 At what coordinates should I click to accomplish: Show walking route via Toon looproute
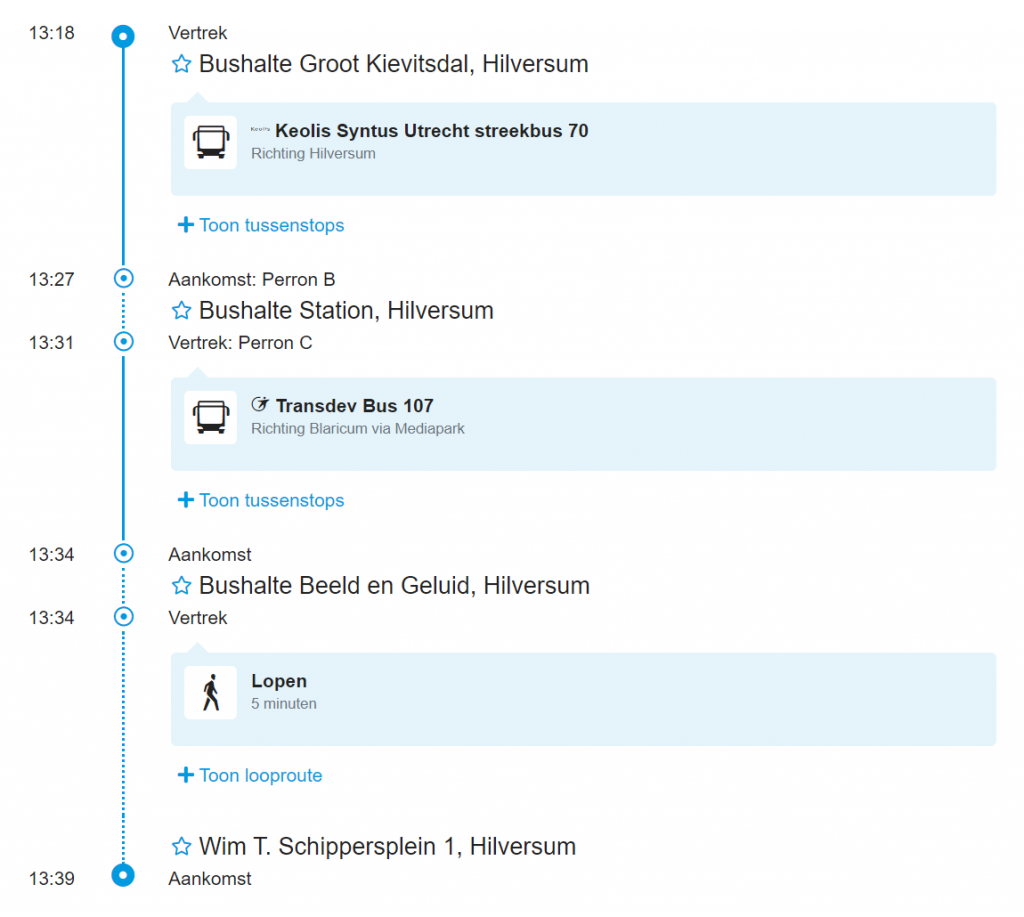coord(250,775)
